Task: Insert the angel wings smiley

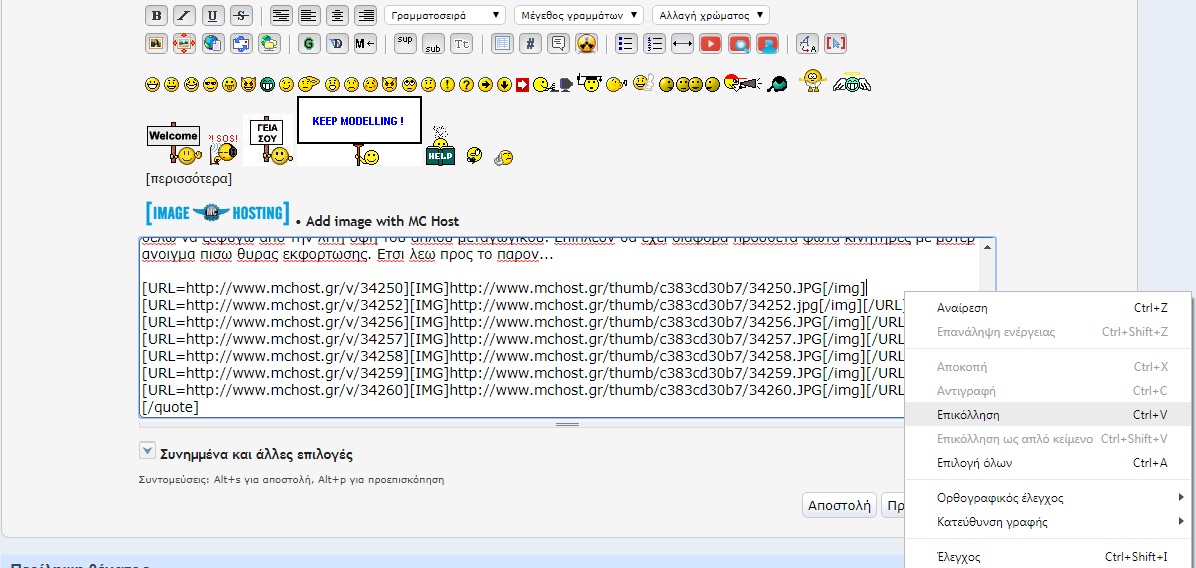Action: click(x=852, y=82)
